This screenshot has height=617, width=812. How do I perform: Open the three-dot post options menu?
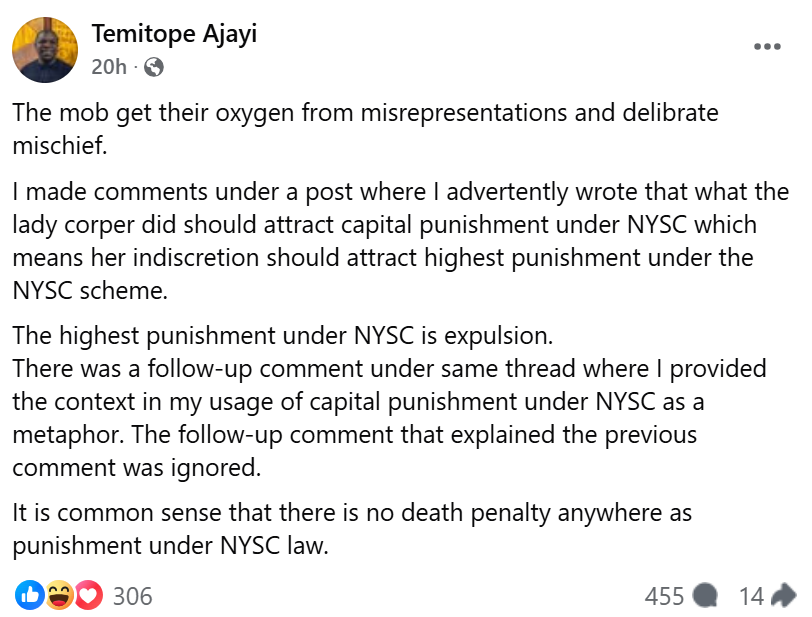point(766,46)
